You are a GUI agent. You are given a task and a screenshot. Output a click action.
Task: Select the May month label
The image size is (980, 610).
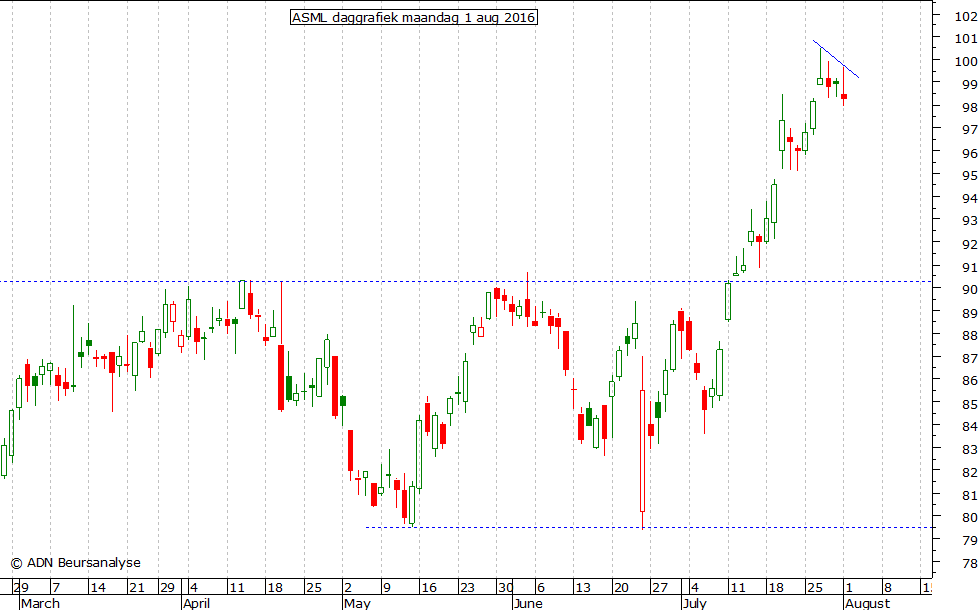click(356, 603)
